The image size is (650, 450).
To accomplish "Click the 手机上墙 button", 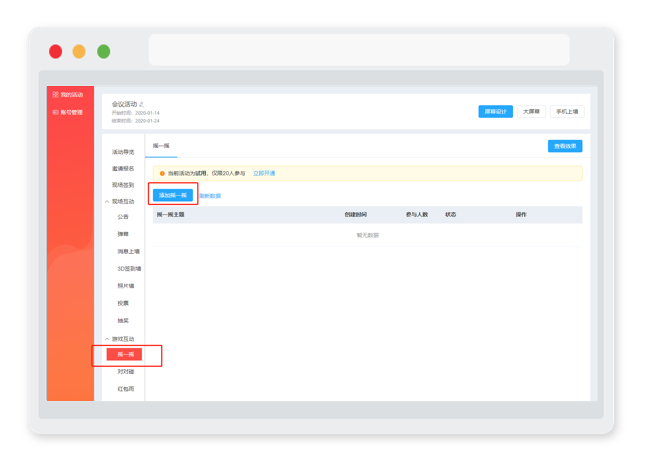I will click(567, 111).
